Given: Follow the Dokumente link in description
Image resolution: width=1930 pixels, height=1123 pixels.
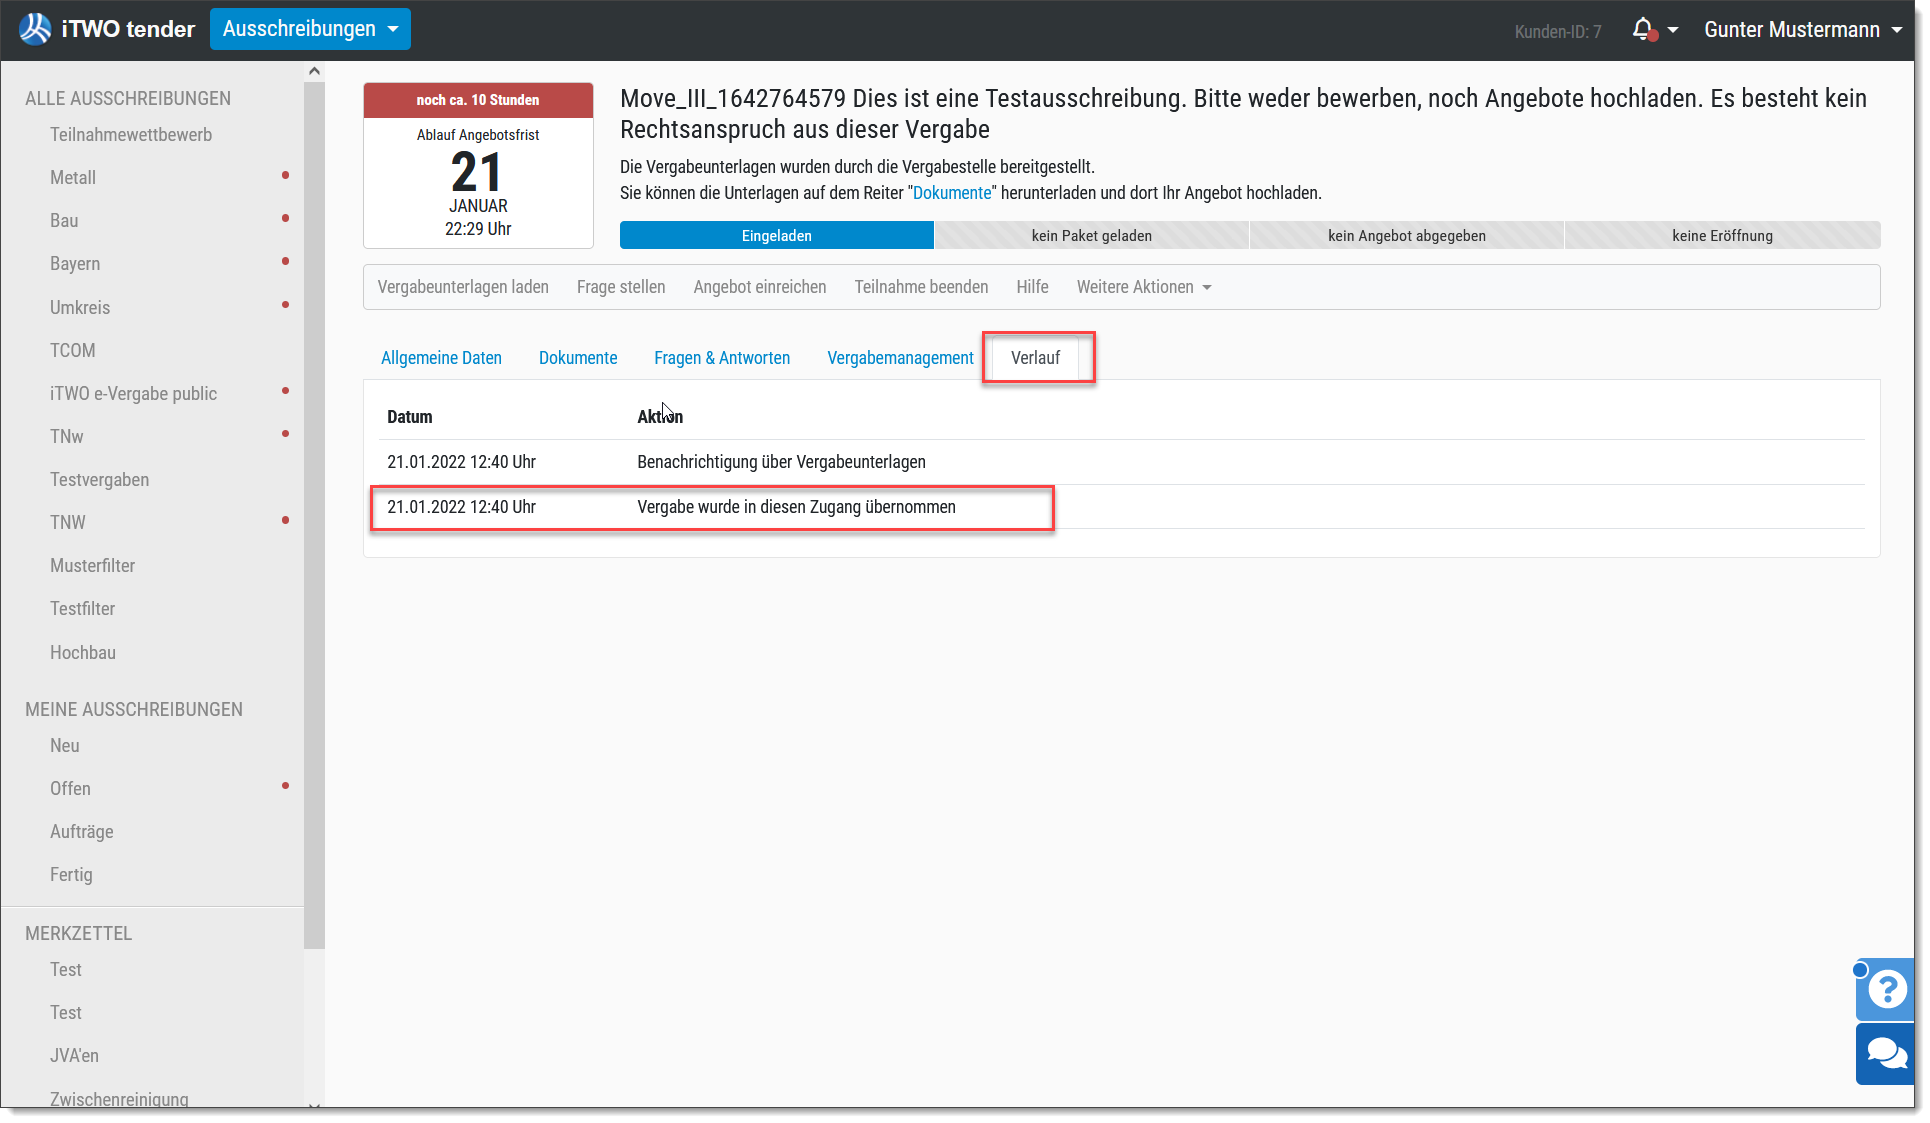Looking at the screenshot, I should 952,193.
